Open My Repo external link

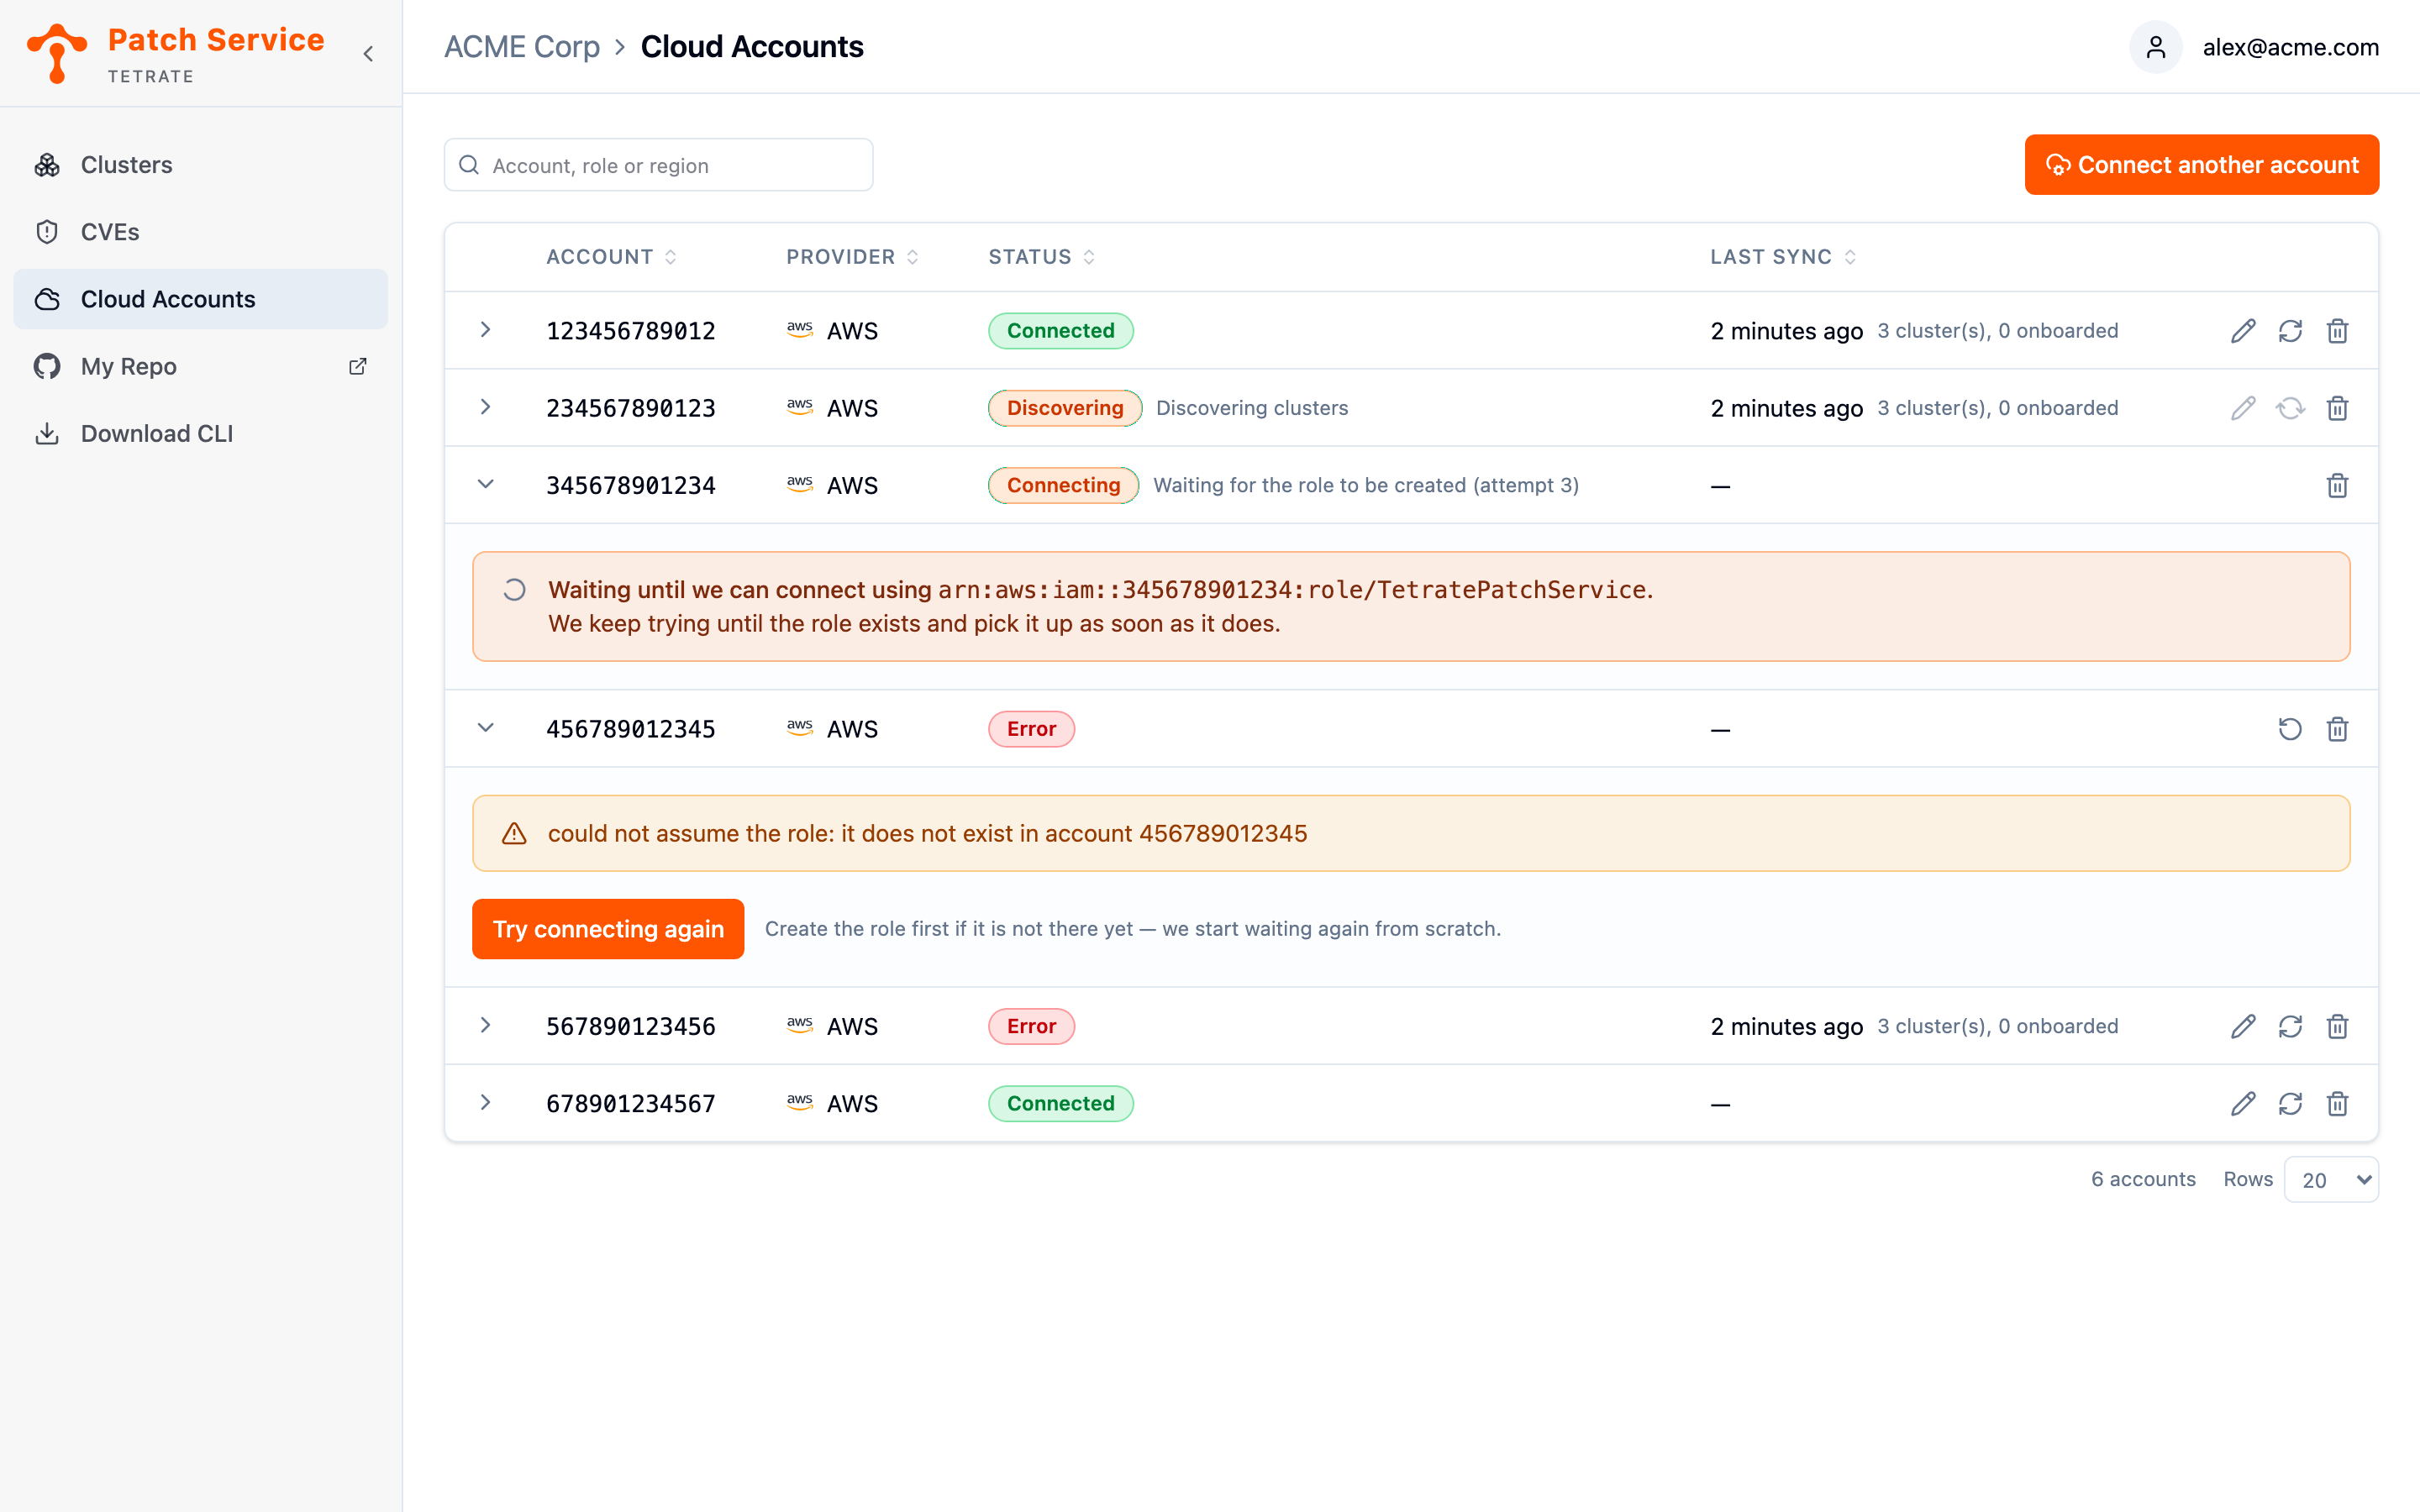pos(200,366)
